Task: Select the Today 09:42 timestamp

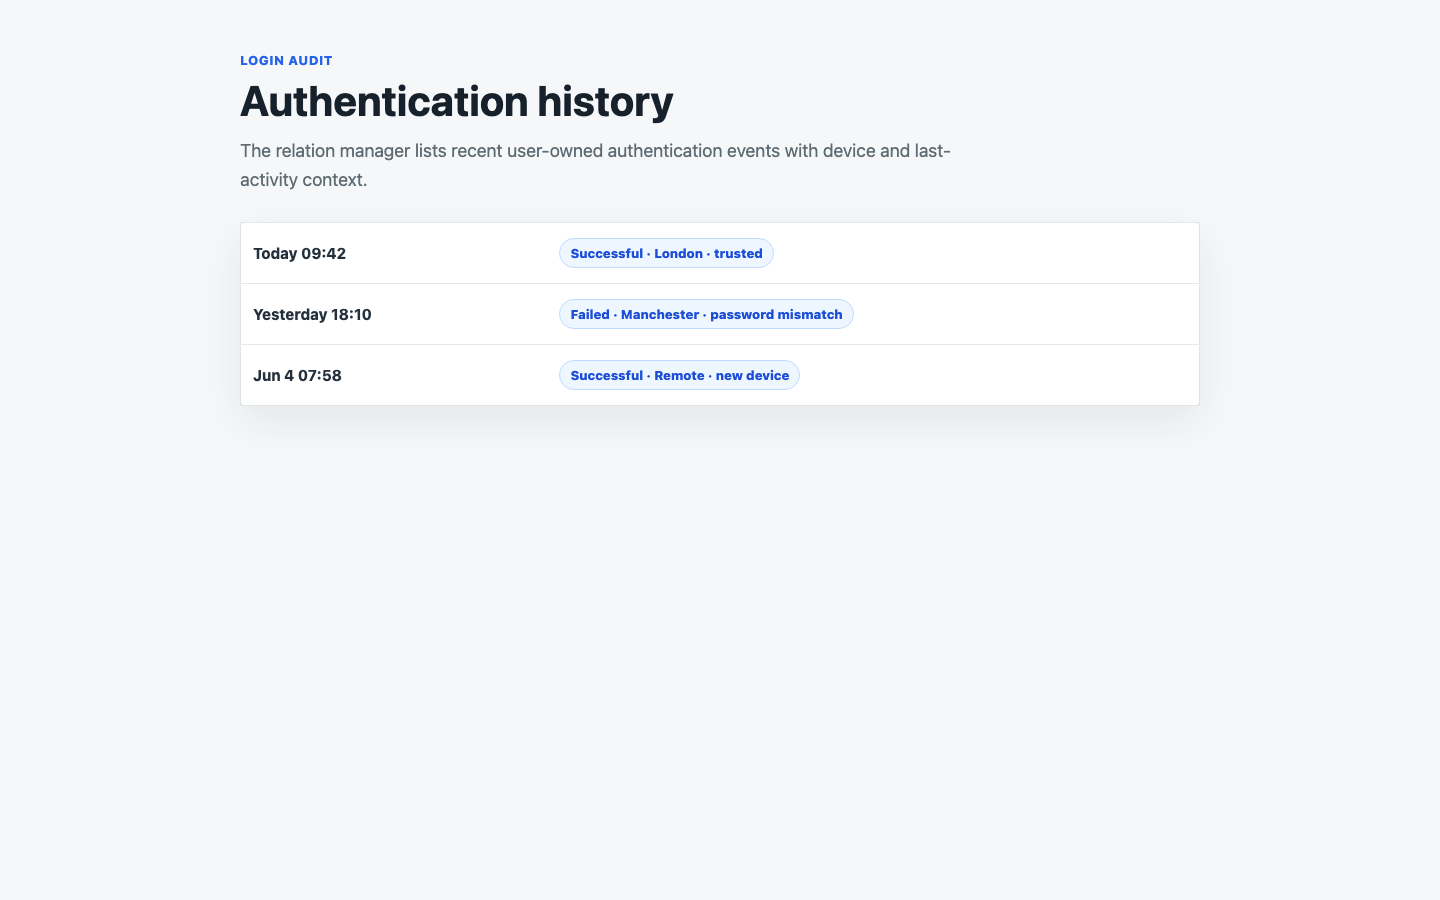Action: click(299, 253)
